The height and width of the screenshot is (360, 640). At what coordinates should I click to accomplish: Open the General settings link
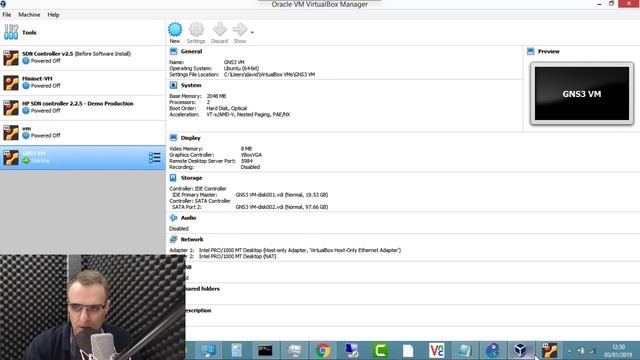coord(191,51)
